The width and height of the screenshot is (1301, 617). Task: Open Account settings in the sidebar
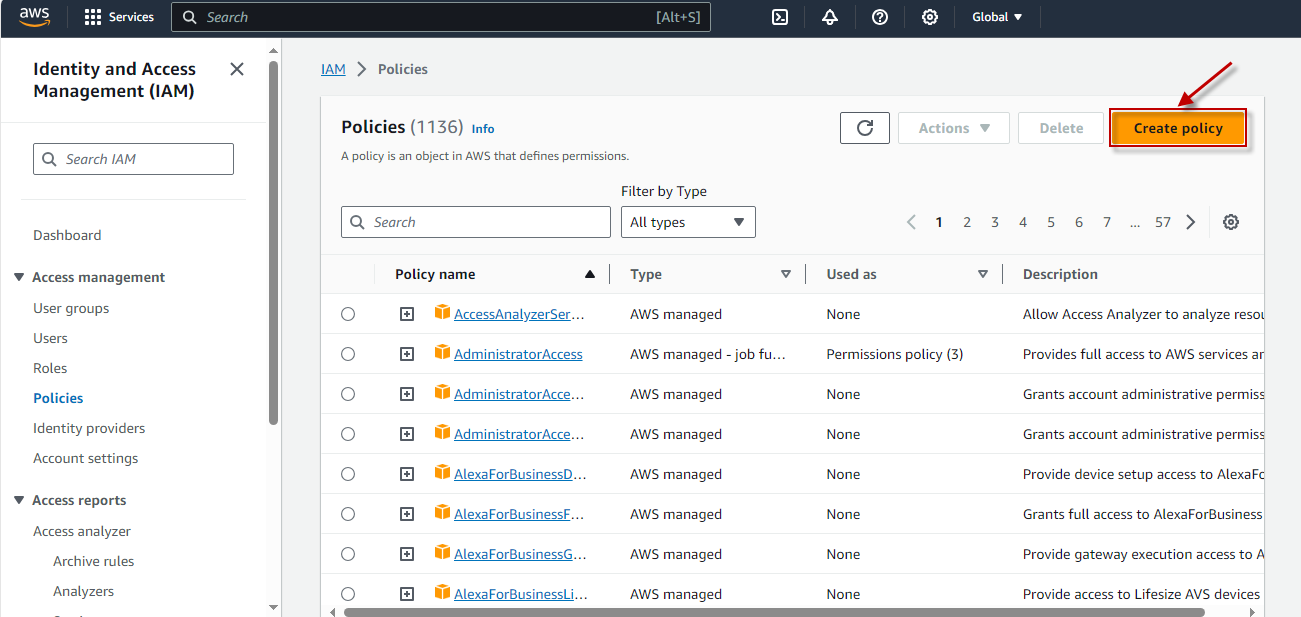click(86, 458)
